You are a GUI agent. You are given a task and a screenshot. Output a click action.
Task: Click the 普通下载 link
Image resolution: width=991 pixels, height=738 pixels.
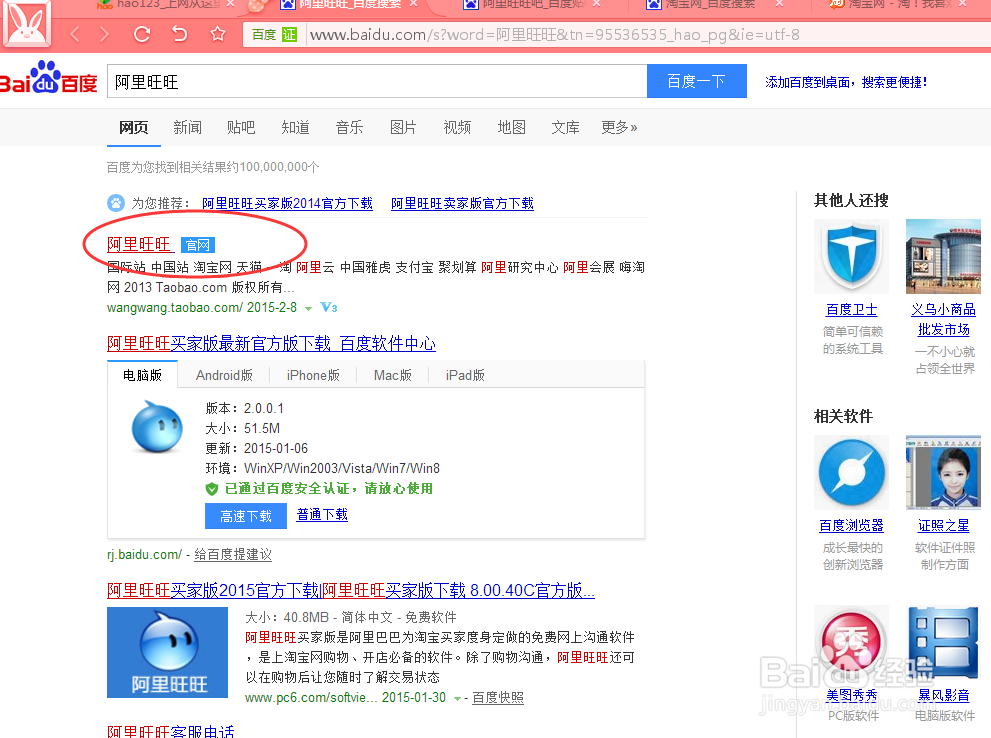pos(322,514)
